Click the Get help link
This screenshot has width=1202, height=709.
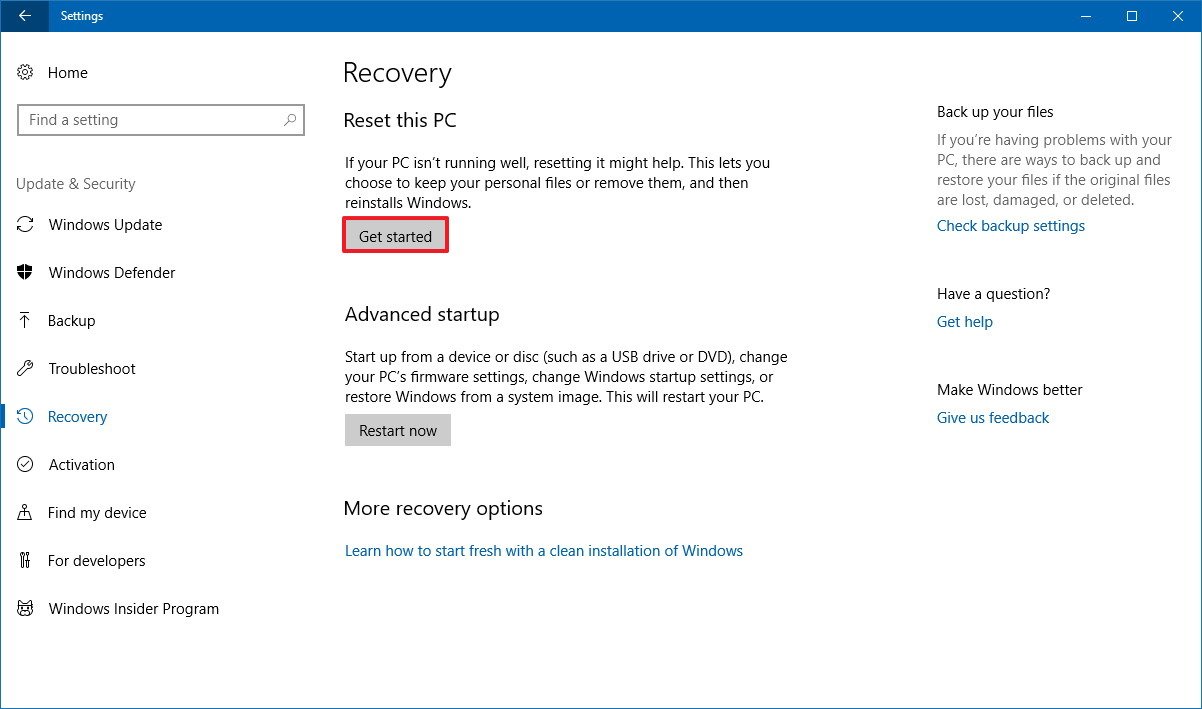964,322
